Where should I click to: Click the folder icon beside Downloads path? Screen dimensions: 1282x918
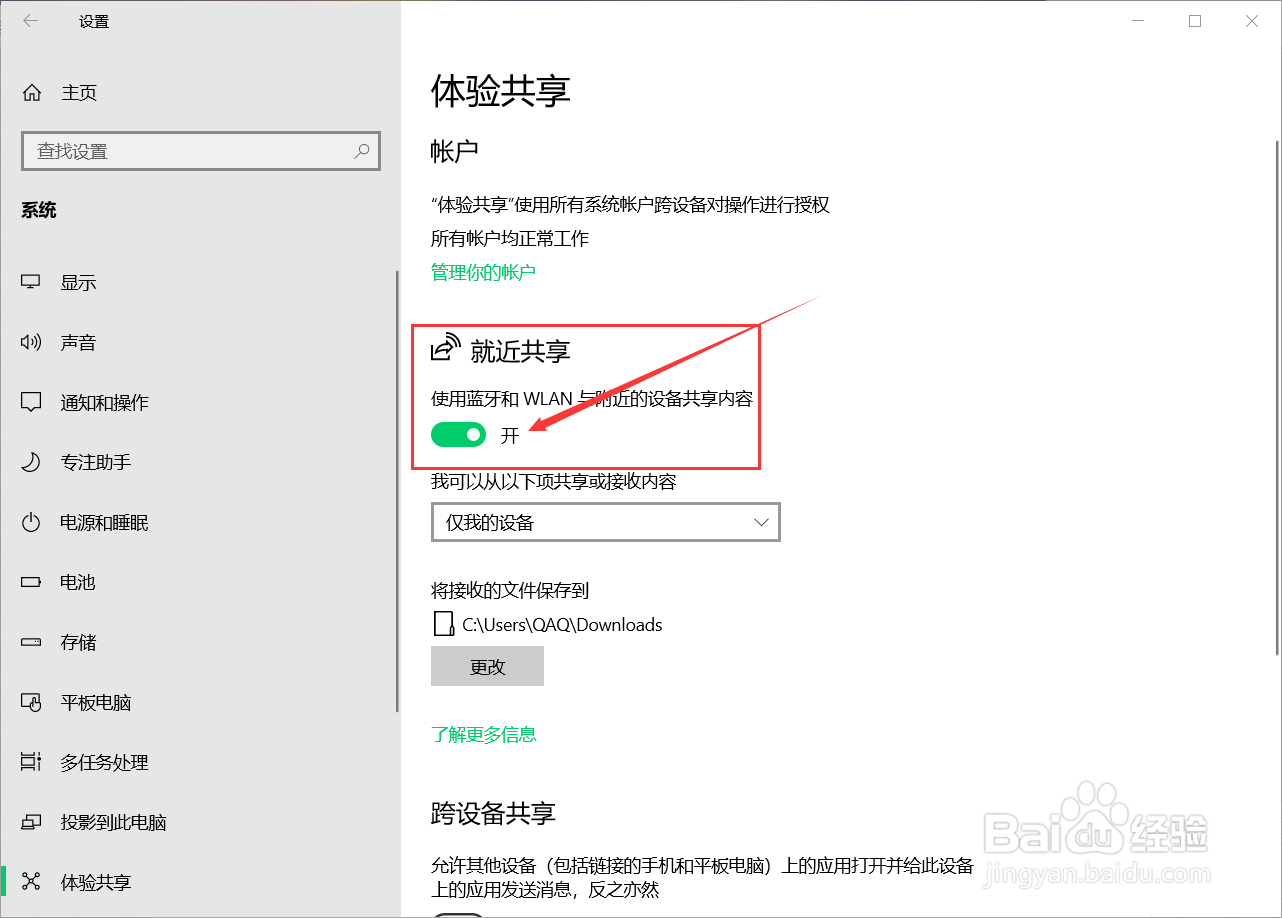pyautogui.click(x=443, y=625)
